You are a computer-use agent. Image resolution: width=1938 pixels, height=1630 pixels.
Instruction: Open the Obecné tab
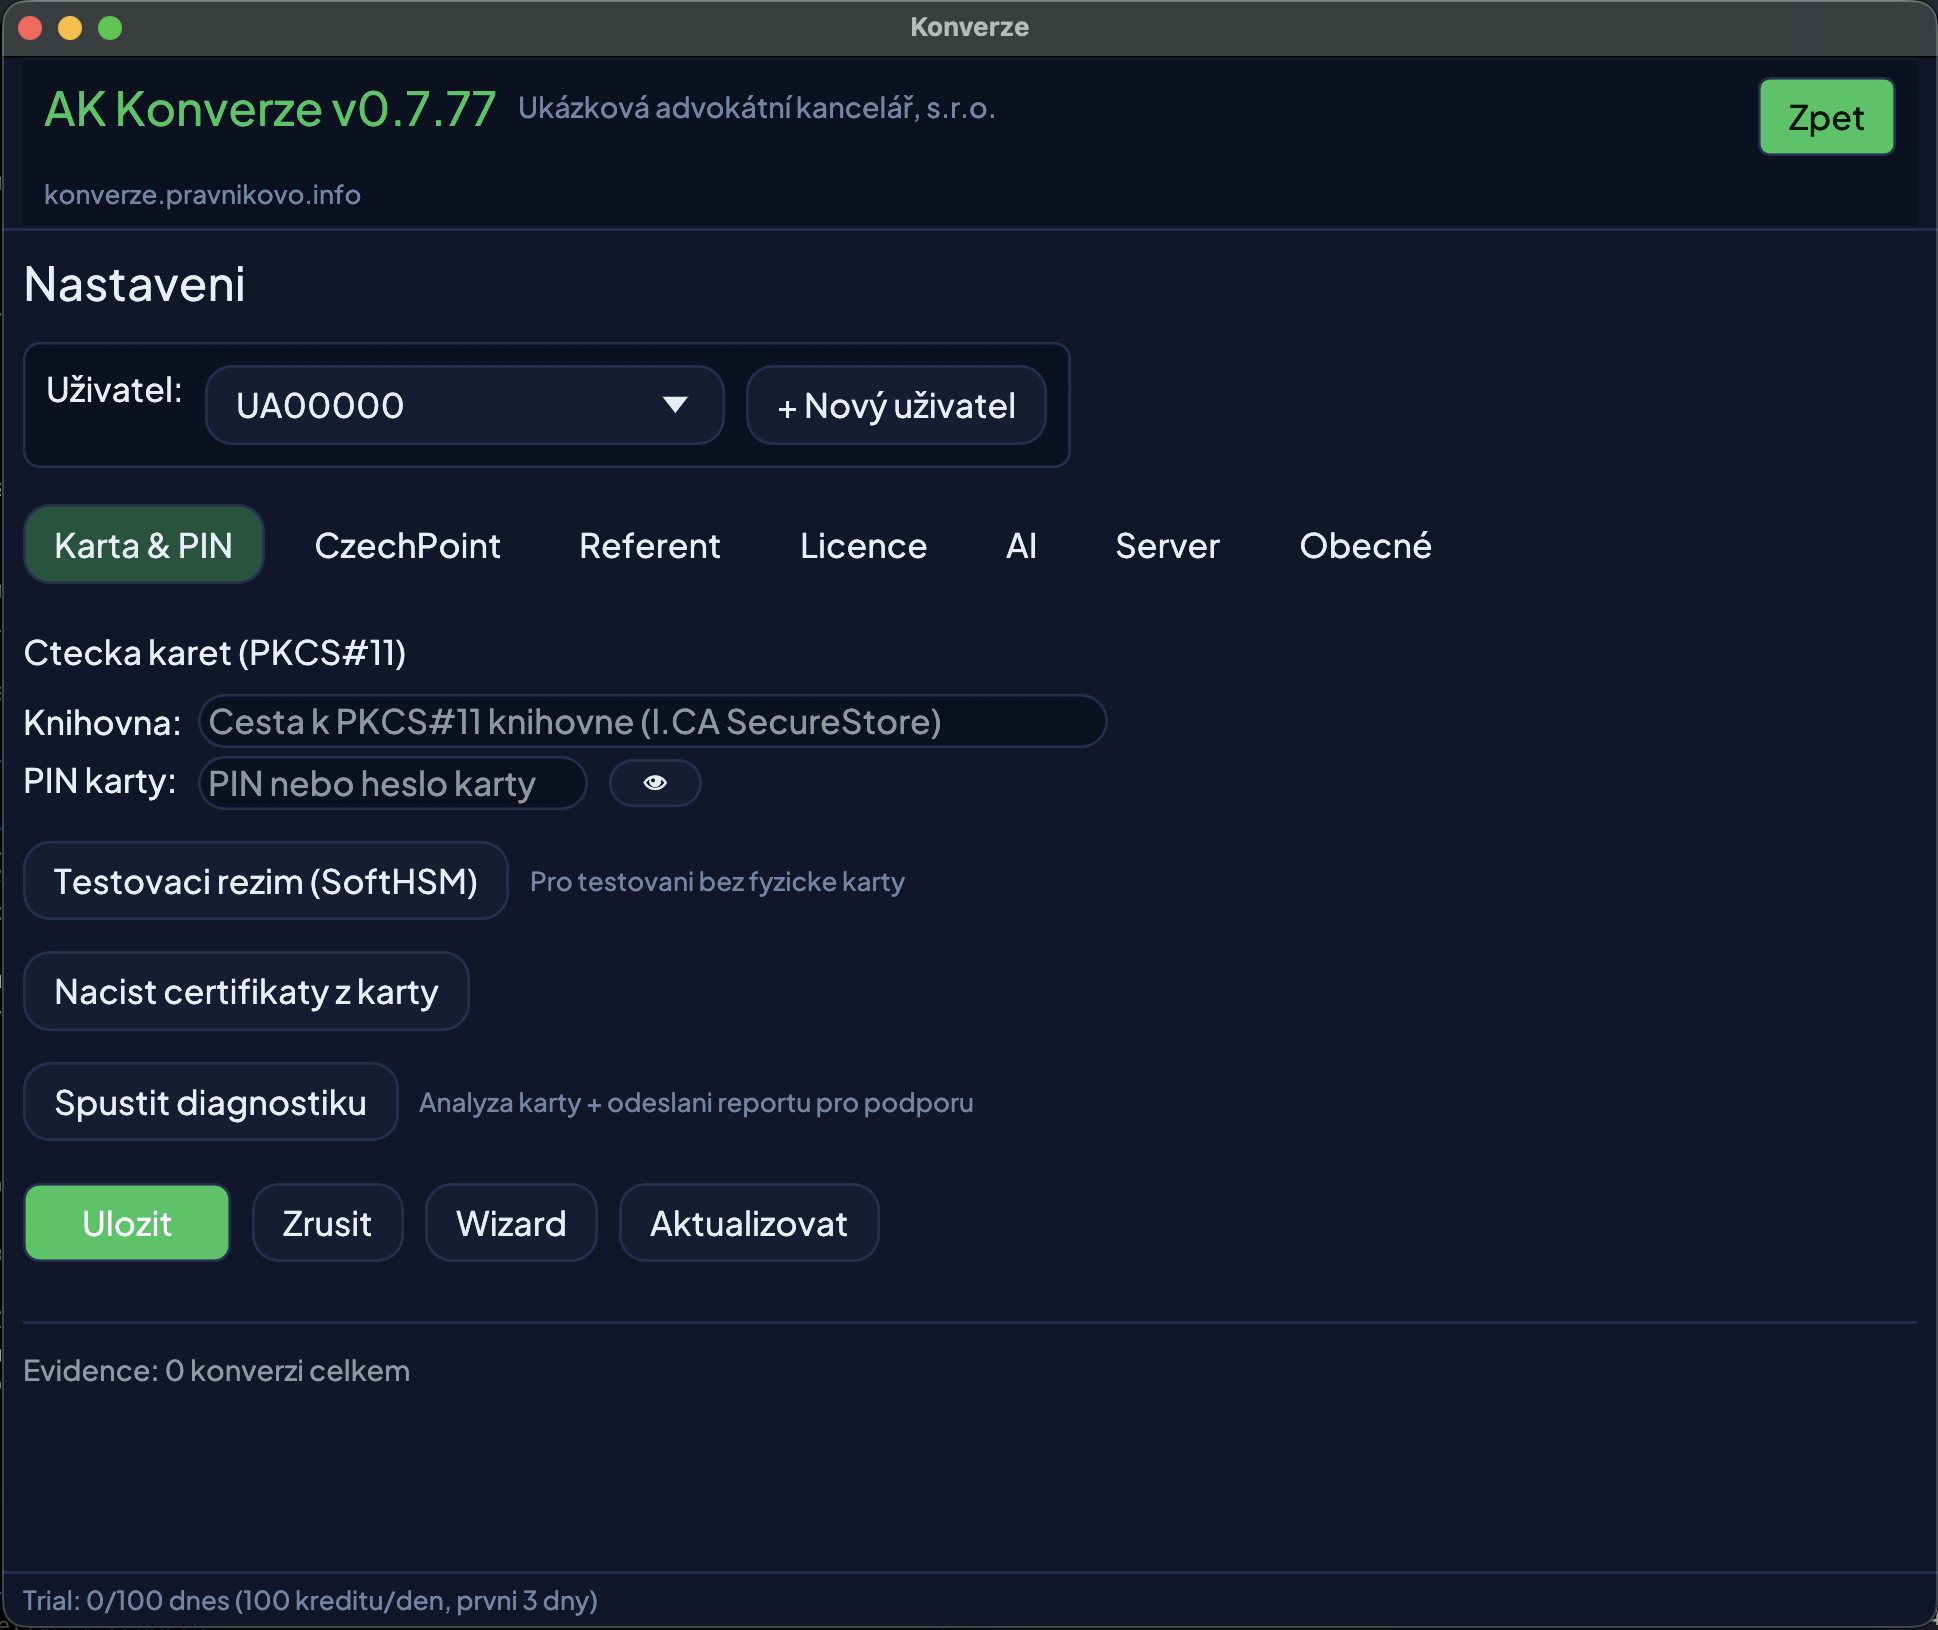click(1365, 545)
